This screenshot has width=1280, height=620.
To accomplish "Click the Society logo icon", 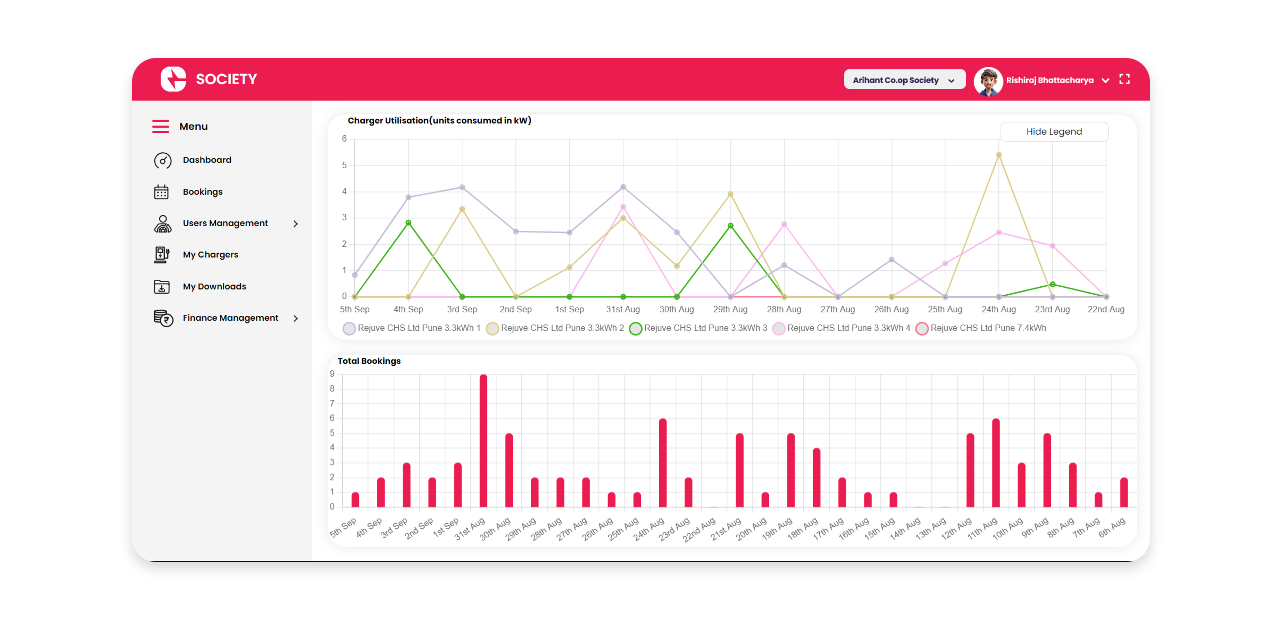I will point(174,79).
